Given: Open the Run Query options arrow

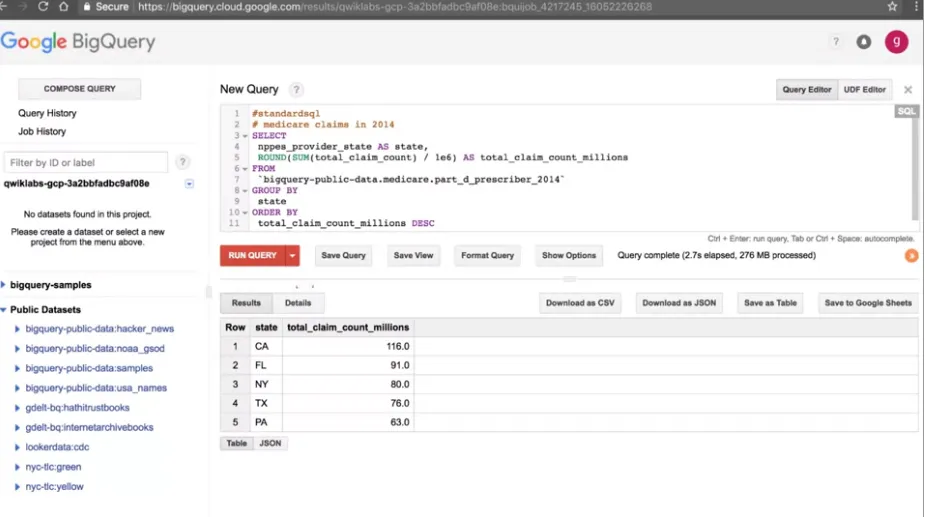Looking at the screenshot, I should [292, 256].
